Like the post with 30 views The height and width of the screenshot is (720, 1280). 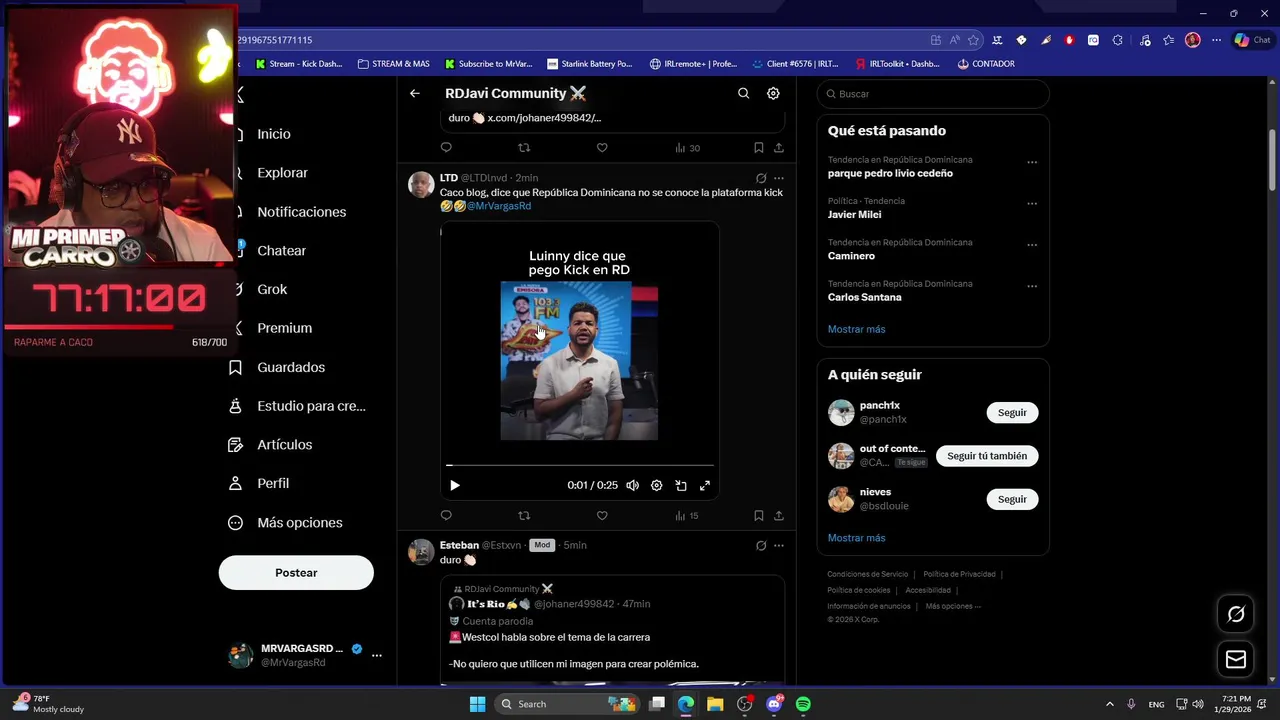pyautogui.click(x=602, y=147)
